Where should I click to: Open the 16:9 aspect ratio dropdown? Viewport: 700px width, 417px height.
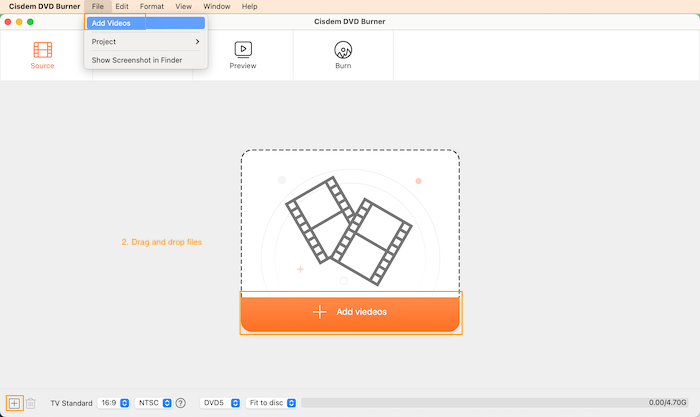(x=113, y=403)
